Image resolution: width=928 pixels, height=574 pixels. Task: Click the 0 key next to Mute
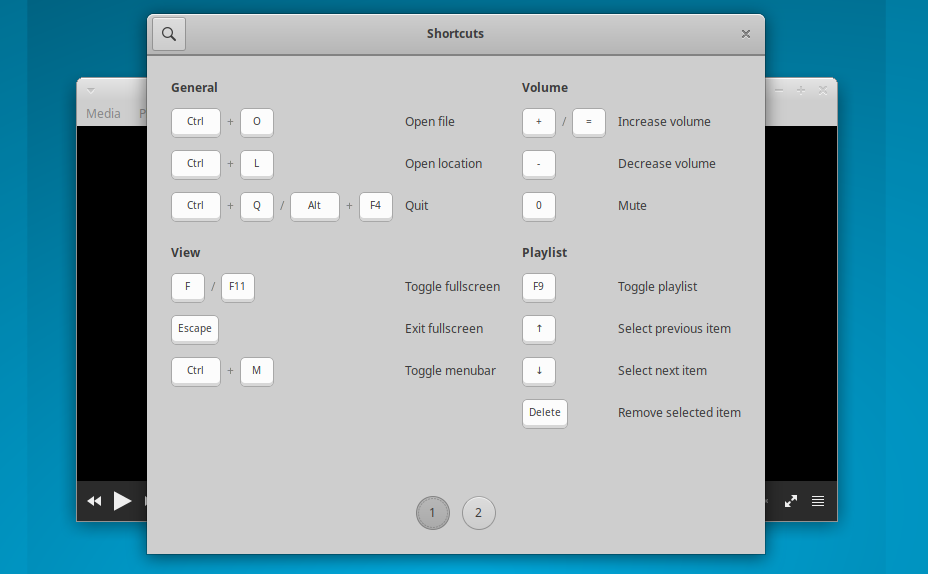(539, 206)
